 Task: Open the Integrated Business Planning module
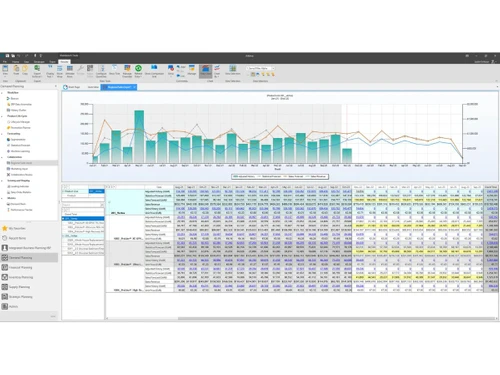click(x=27, y=248)
